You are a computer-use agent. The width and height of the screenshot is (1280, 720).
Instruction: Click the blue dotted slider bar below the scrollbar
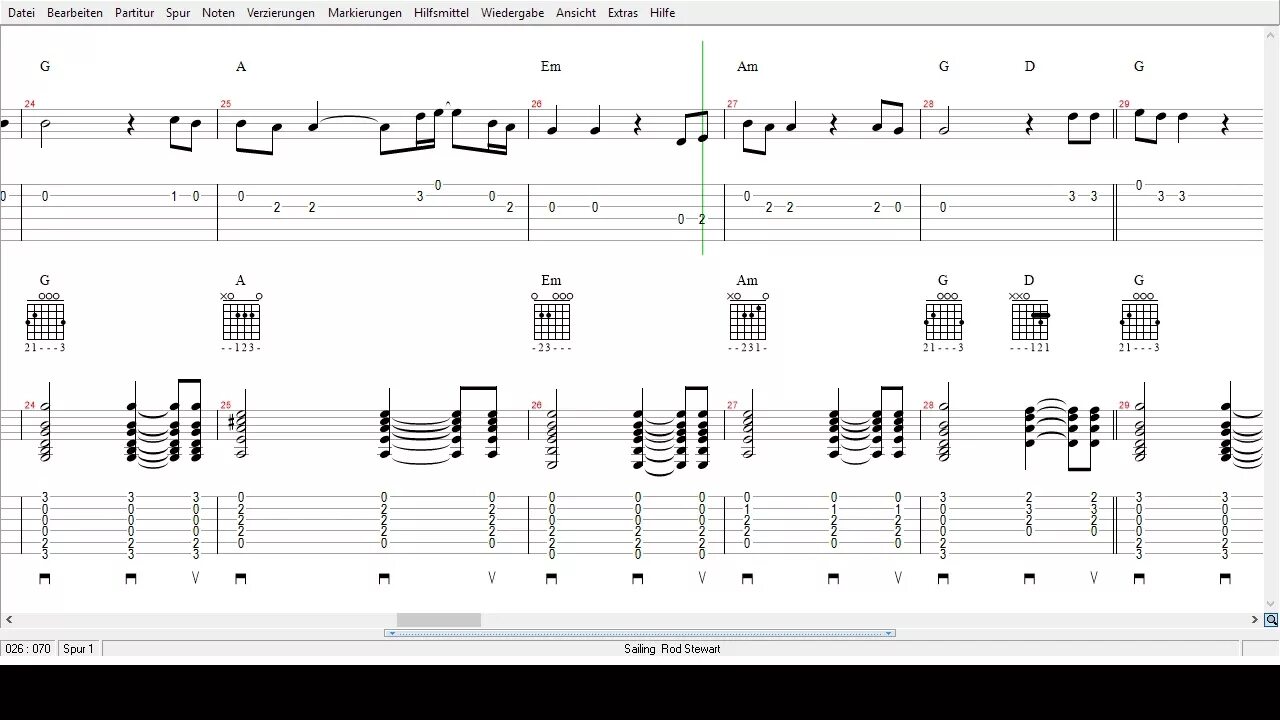[x=640, y=633]
